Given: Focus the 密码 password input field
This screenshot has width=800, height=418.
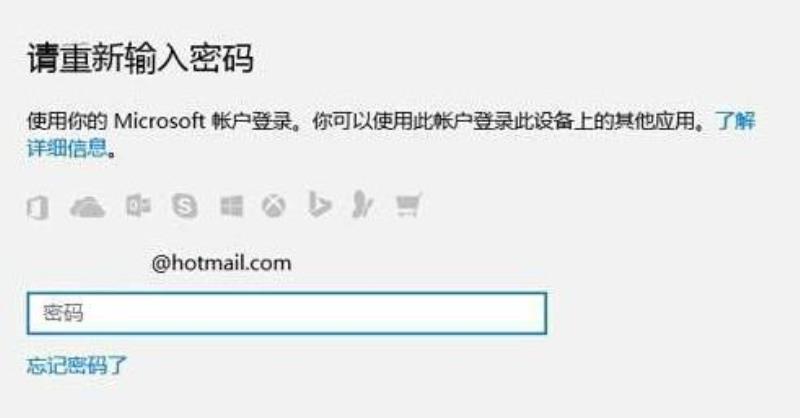Looking at the screenshot, I should [287, 313].
